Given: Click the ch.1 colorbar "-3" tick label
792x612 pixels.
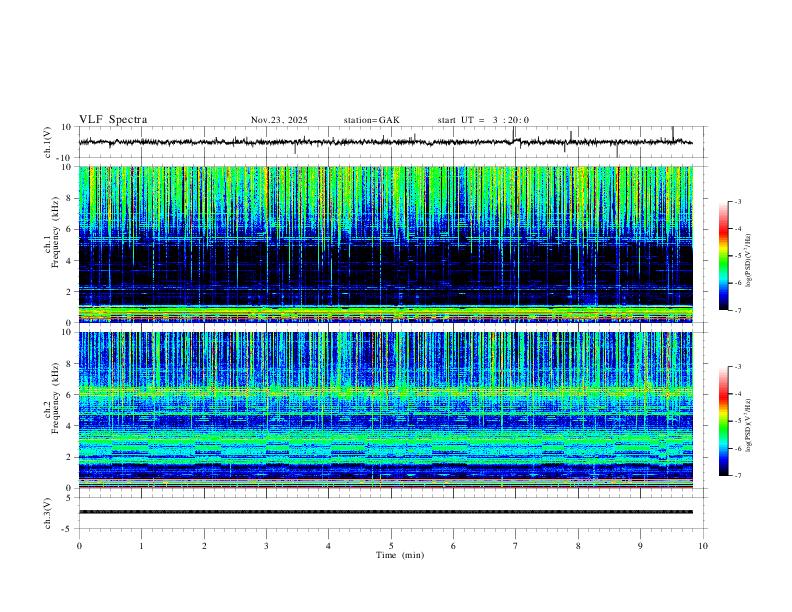Looking at the screenshot, I should point(738,202).
